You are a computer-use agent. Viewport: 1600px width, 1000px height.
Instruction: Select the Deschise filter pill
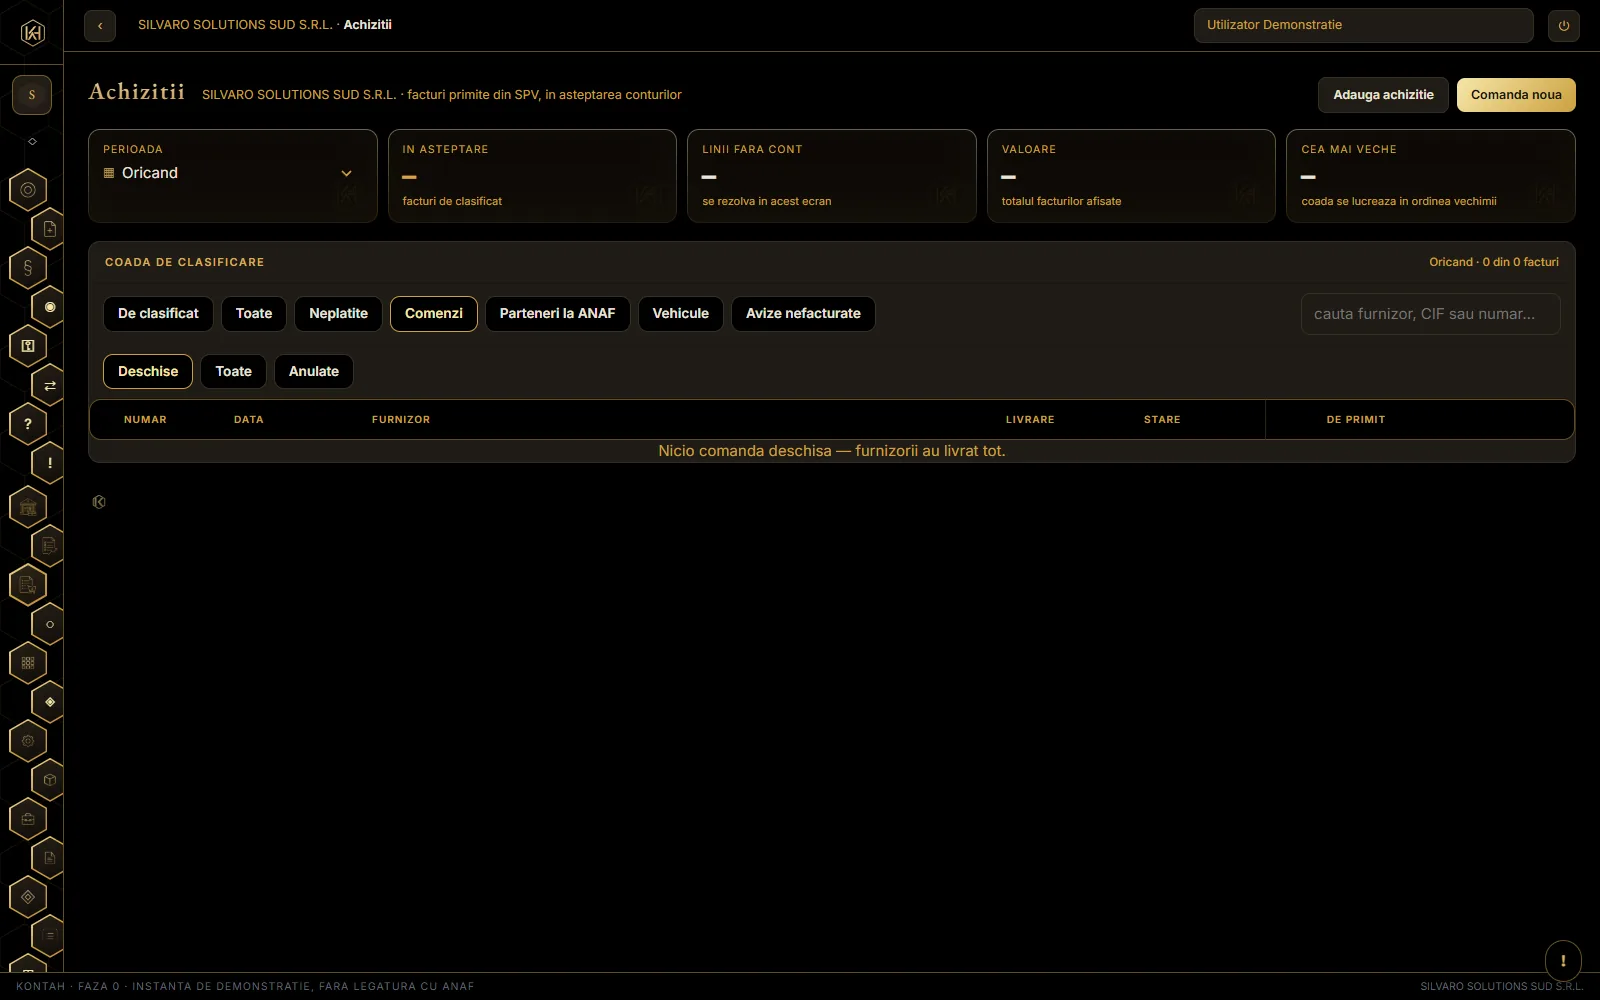click(x=148, y=371)
